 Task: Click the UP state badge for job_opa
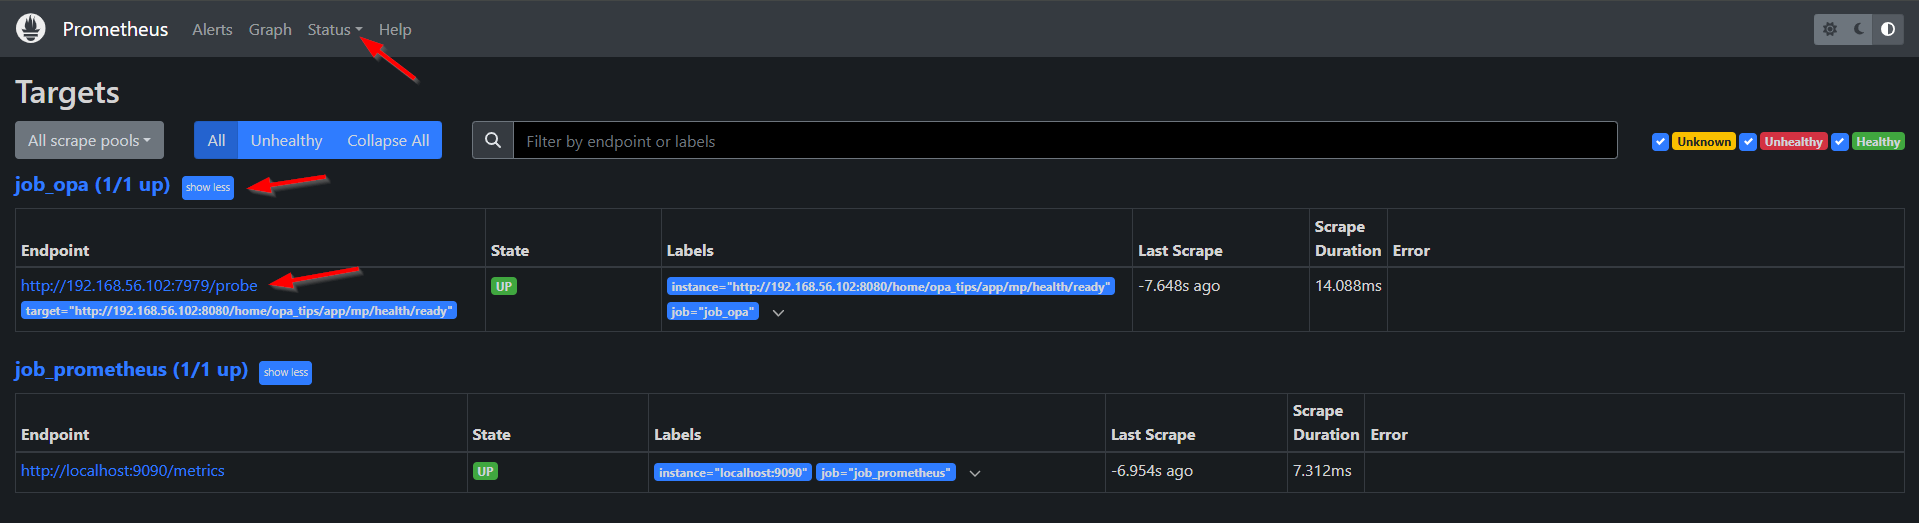(504, 286)
